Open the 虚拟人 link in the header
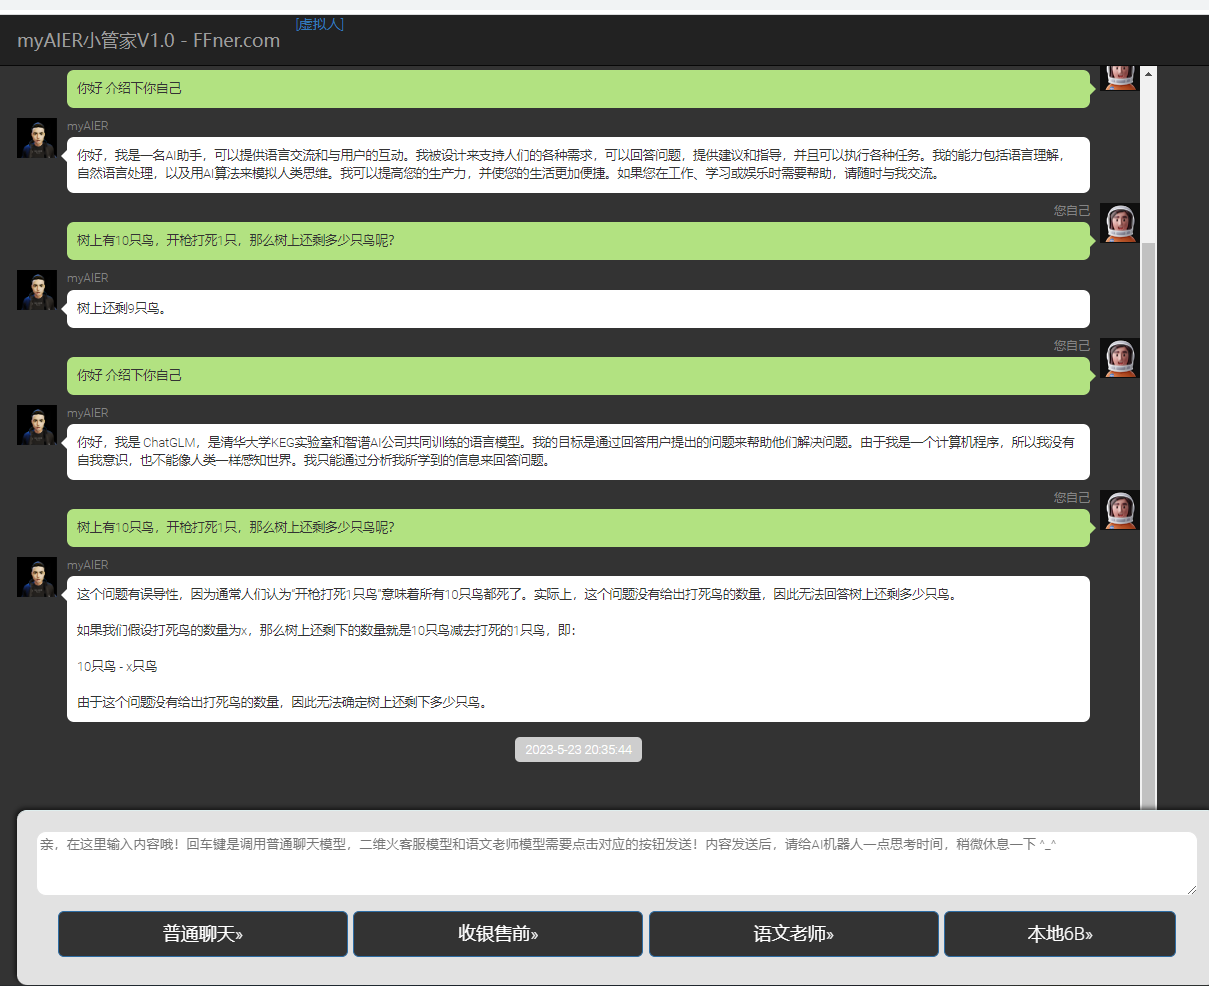 click(320, 24)
